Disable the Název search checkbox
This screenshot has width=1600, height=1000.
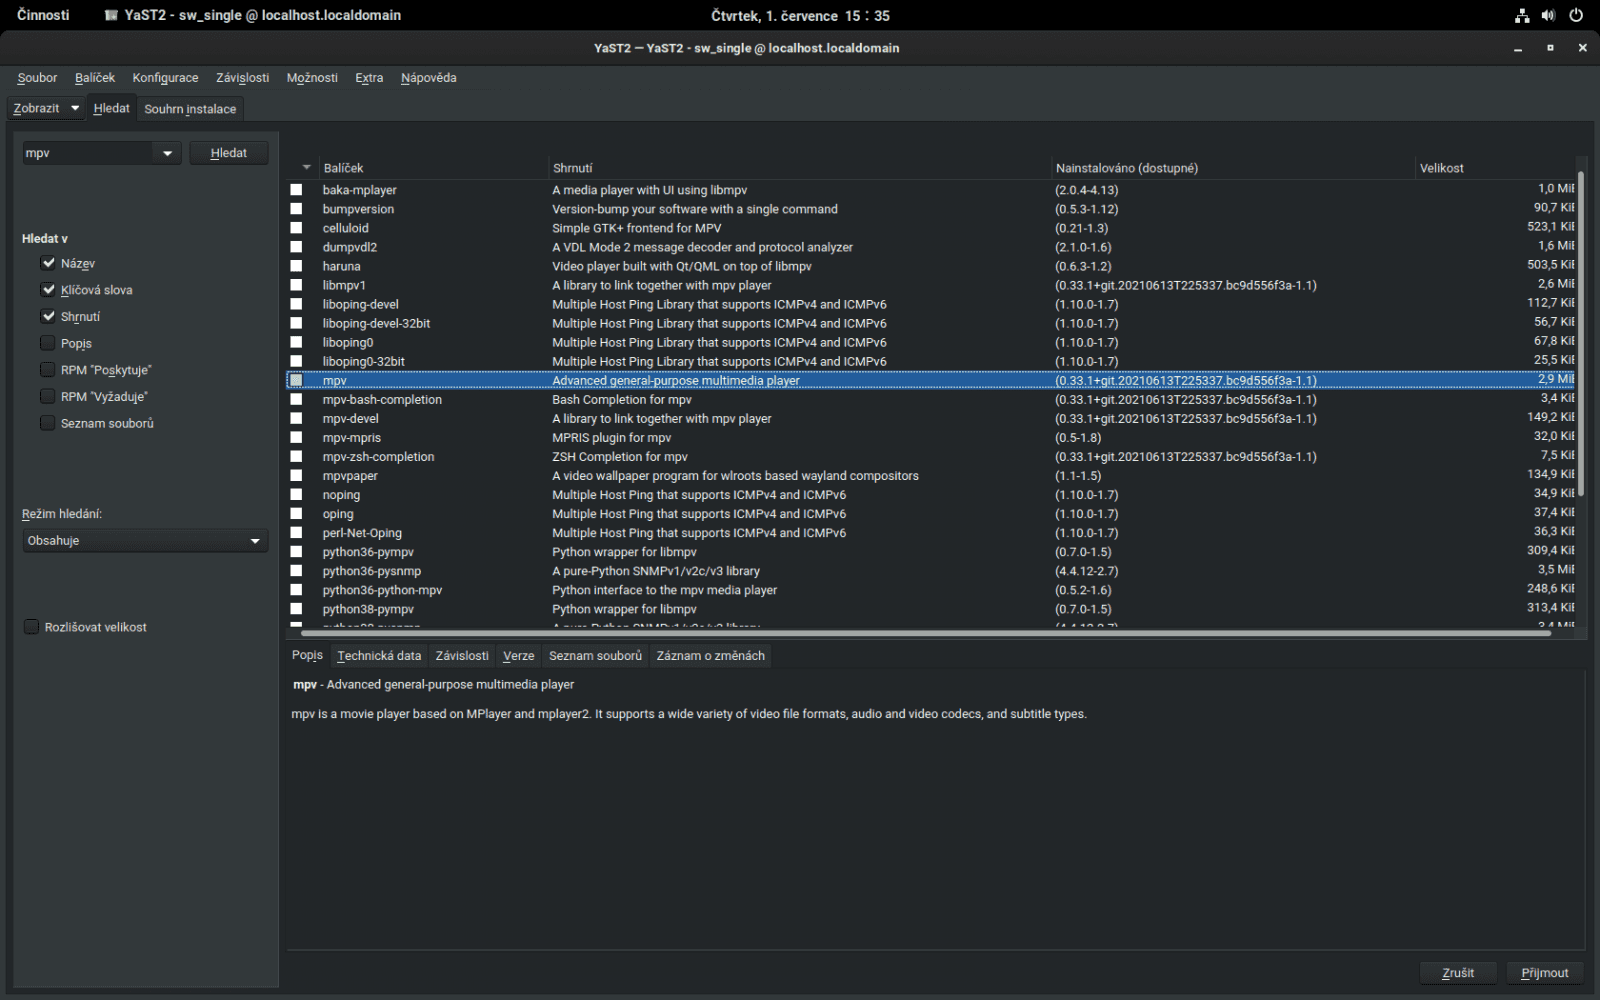[x=49, y=262]
